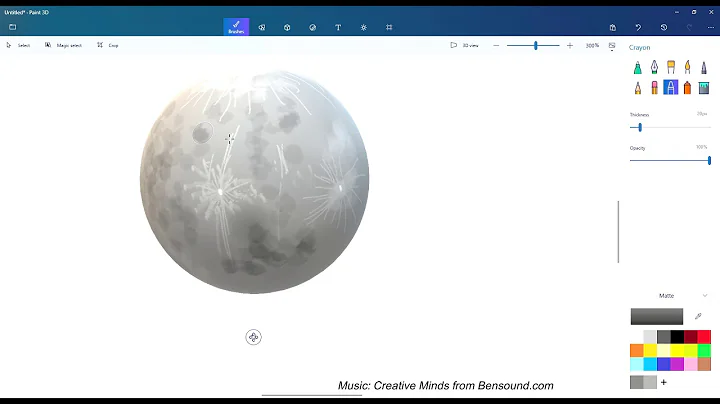Choose the light cyan color swatch

(x=636, y=364)
